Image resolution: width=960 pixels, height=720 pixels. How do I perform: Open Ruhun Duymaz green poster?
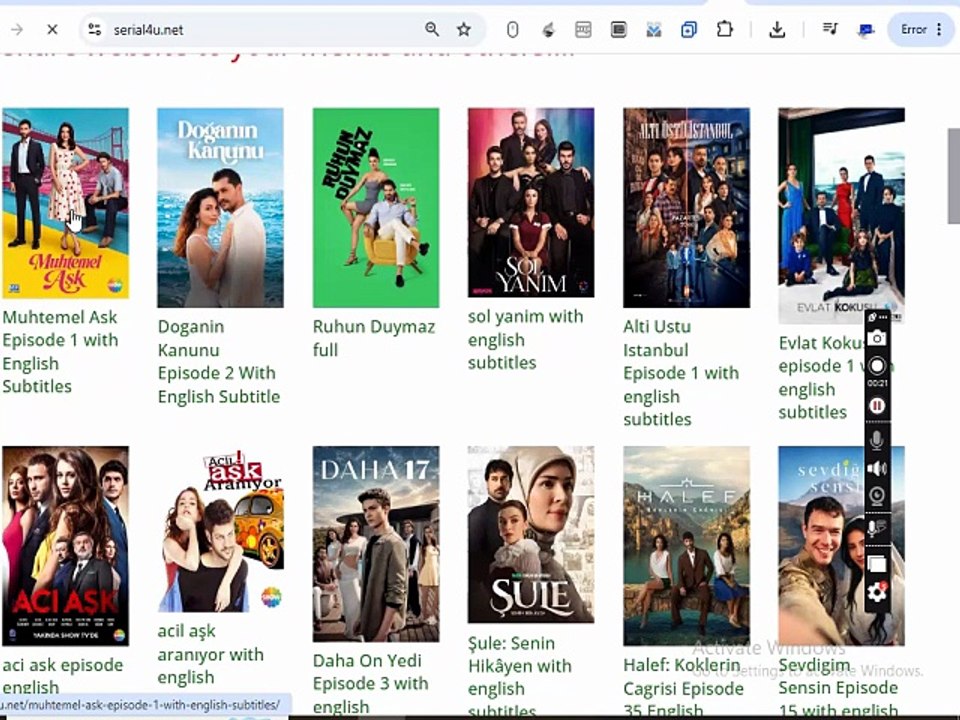pos(376,208)
